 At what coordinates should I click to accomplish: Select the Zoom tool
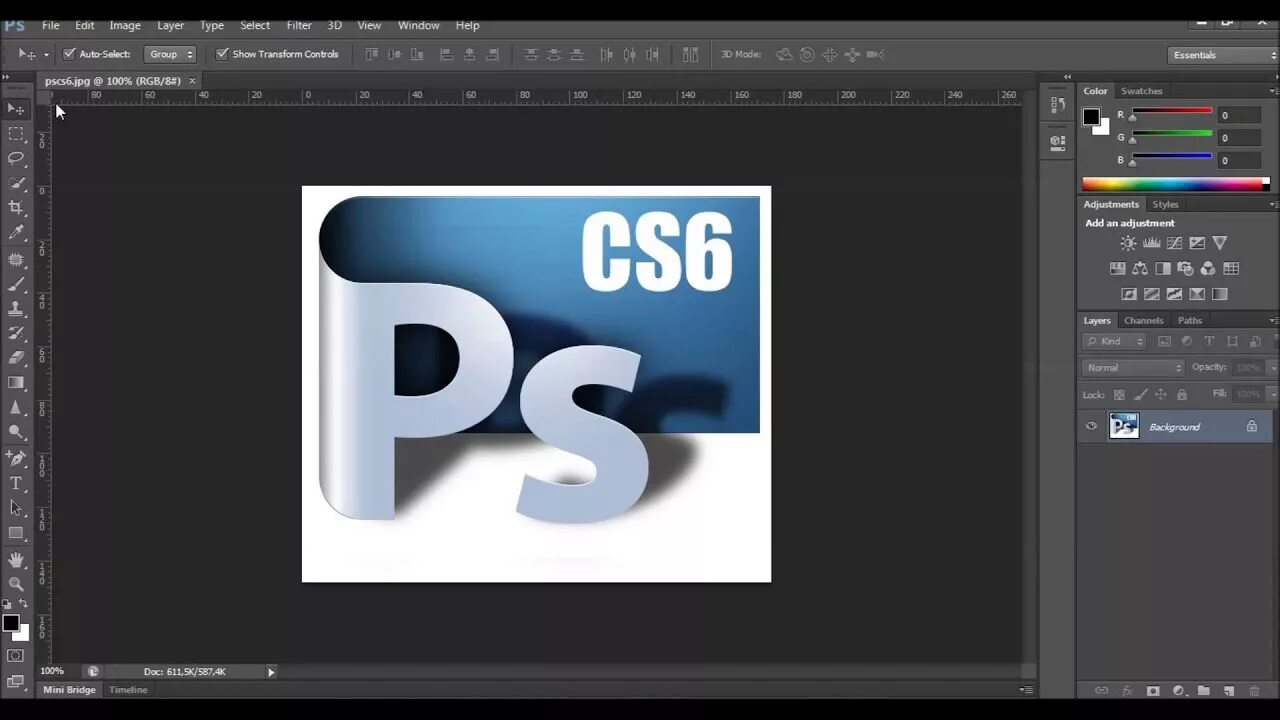pyautogui.click(x=16, y=584)
